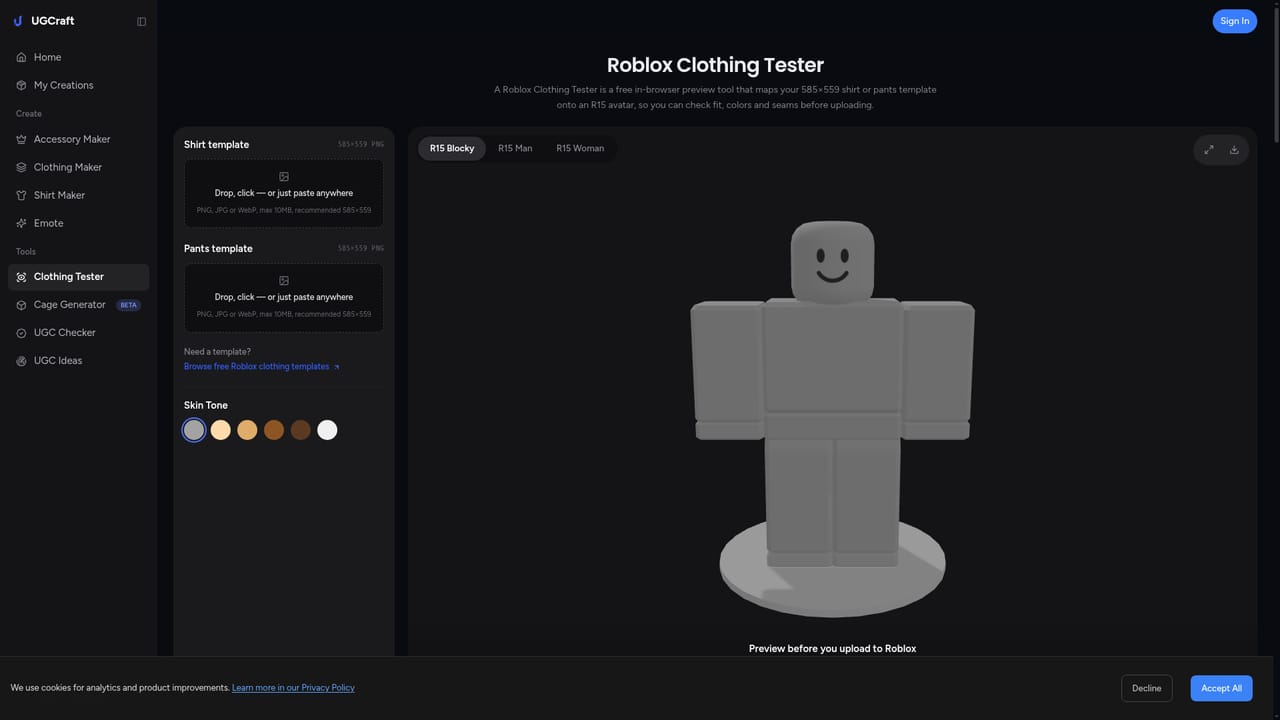Click the BETA badge next to Cage Generator
This screenshot has height=720, width=1280.
point(129,305)
